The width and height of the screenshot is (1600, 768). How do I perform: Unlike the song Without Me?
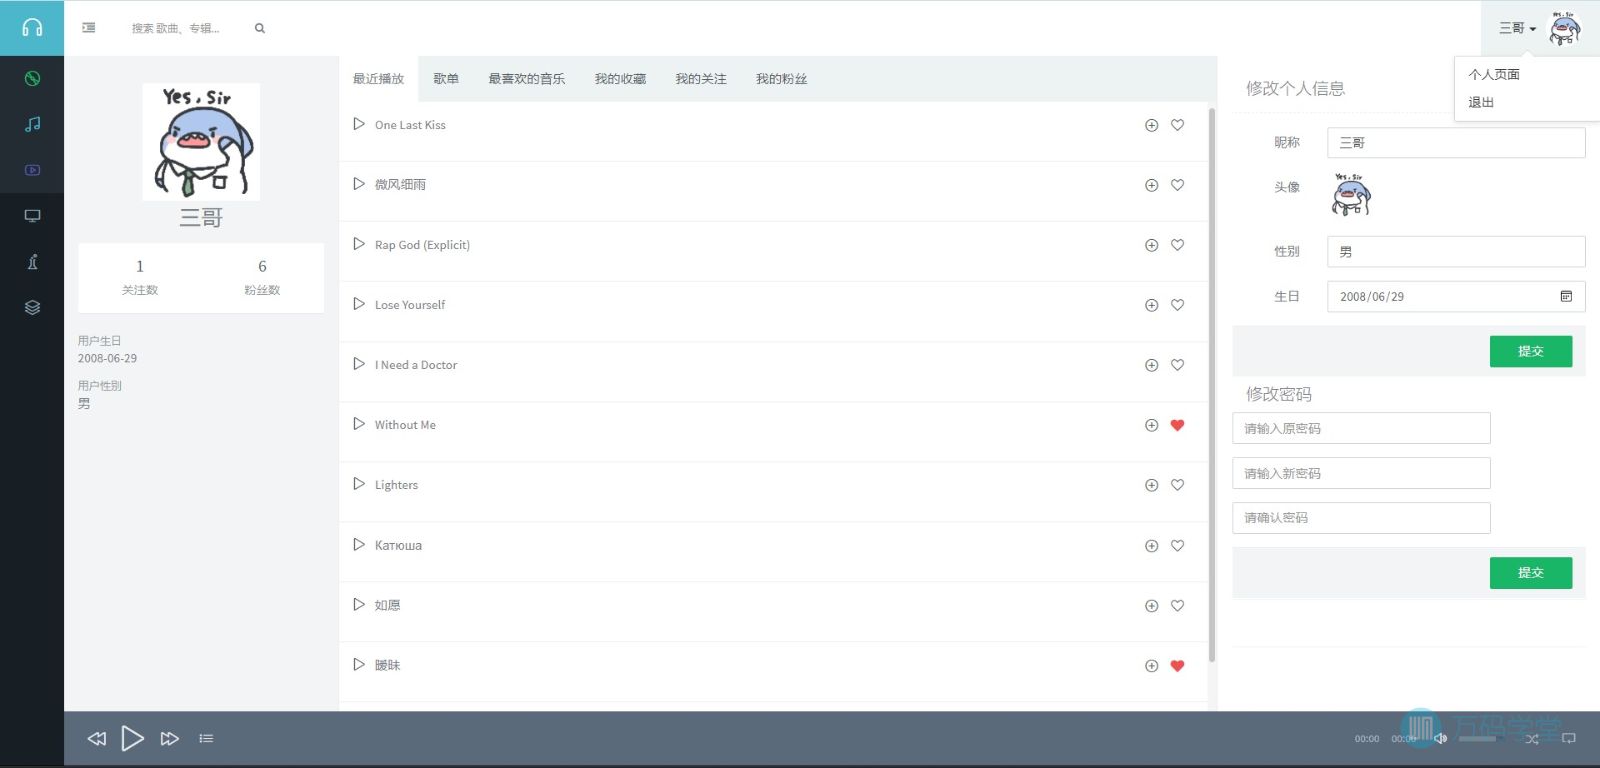(1177, 425)
